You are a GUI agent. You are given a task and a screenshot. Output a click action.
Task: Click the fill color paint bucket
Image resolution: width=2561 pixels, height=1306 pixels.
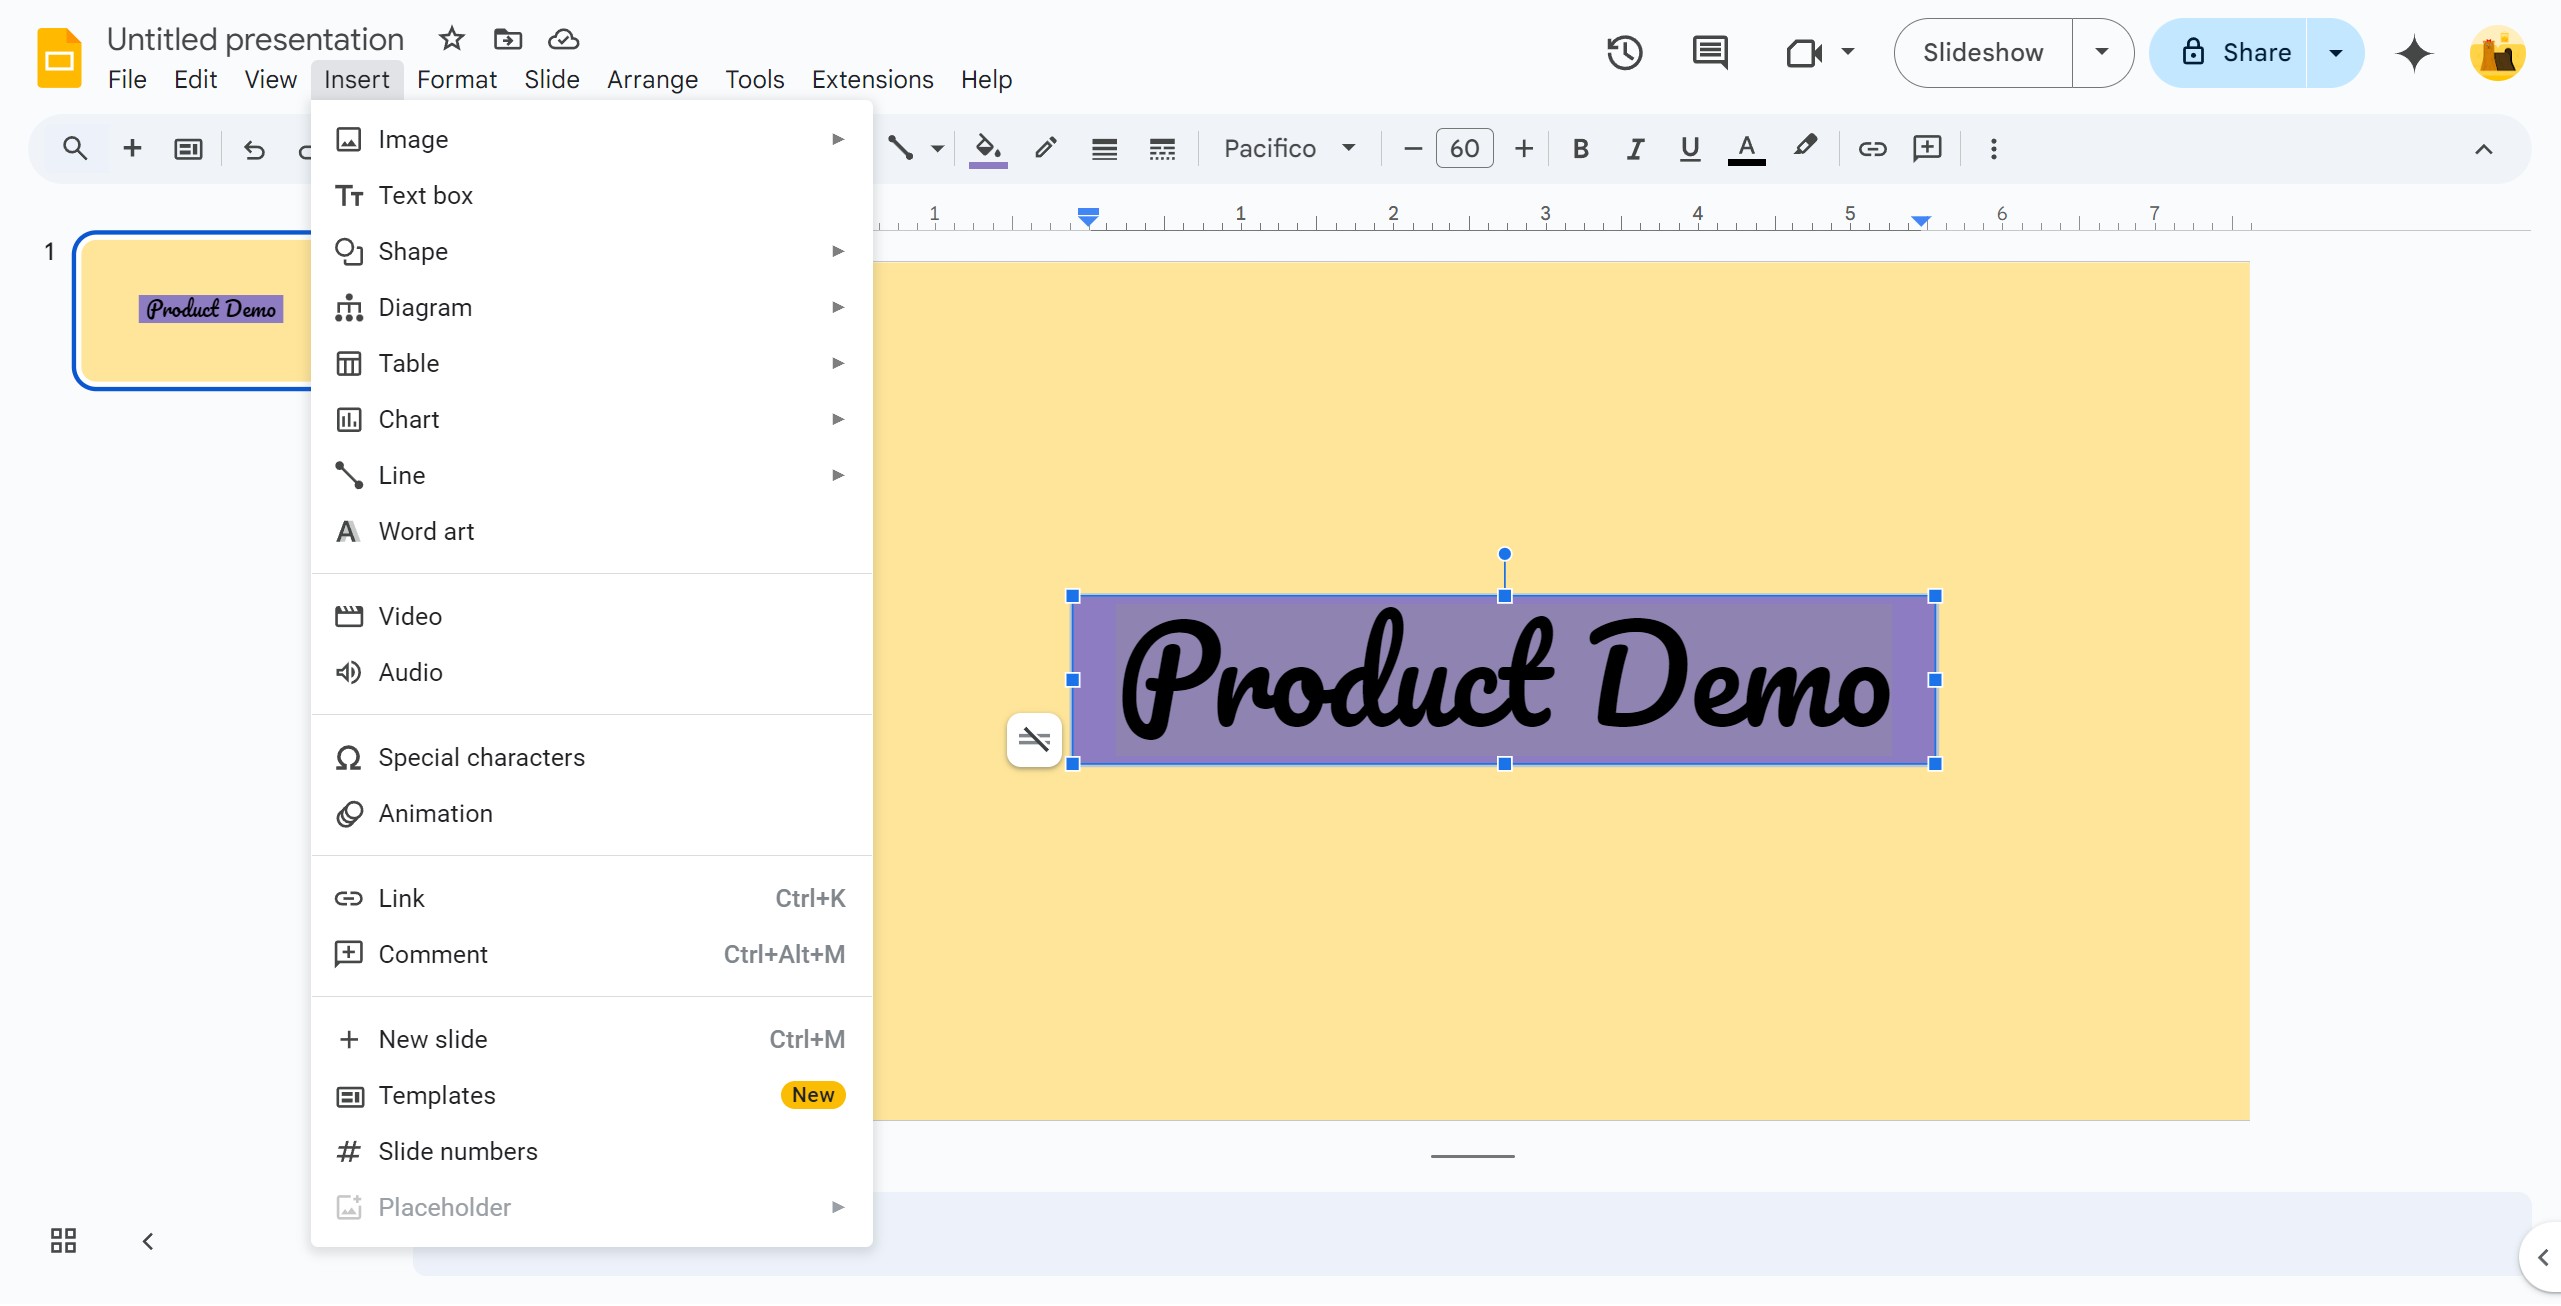(987, 148)
